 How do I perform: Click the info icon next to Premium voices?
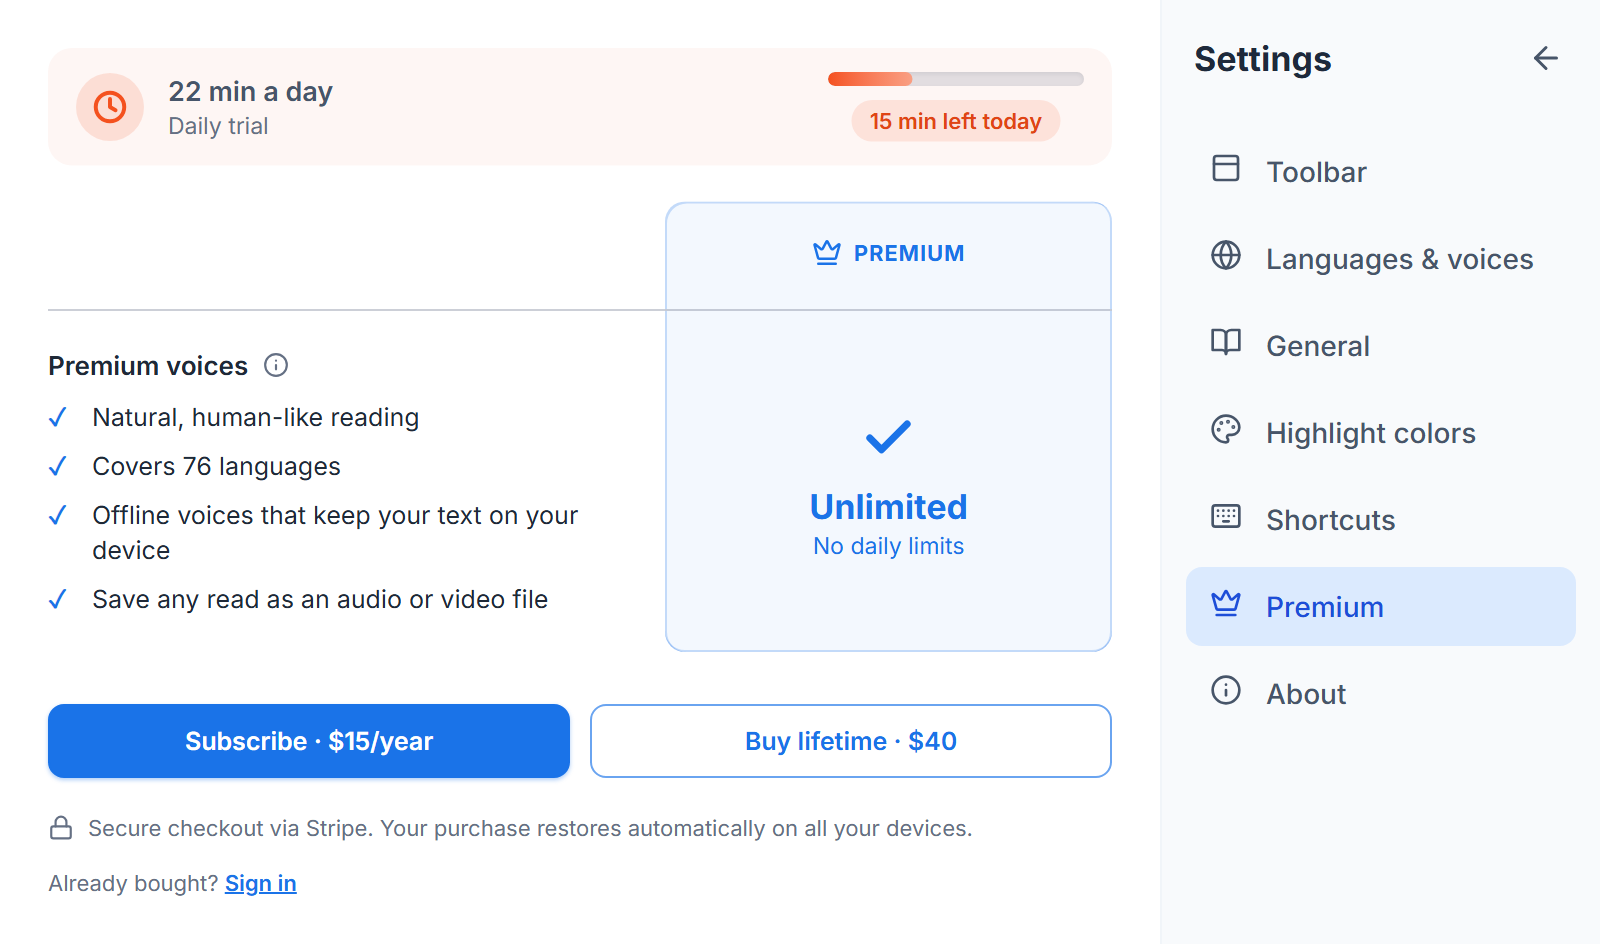point(276,365)
